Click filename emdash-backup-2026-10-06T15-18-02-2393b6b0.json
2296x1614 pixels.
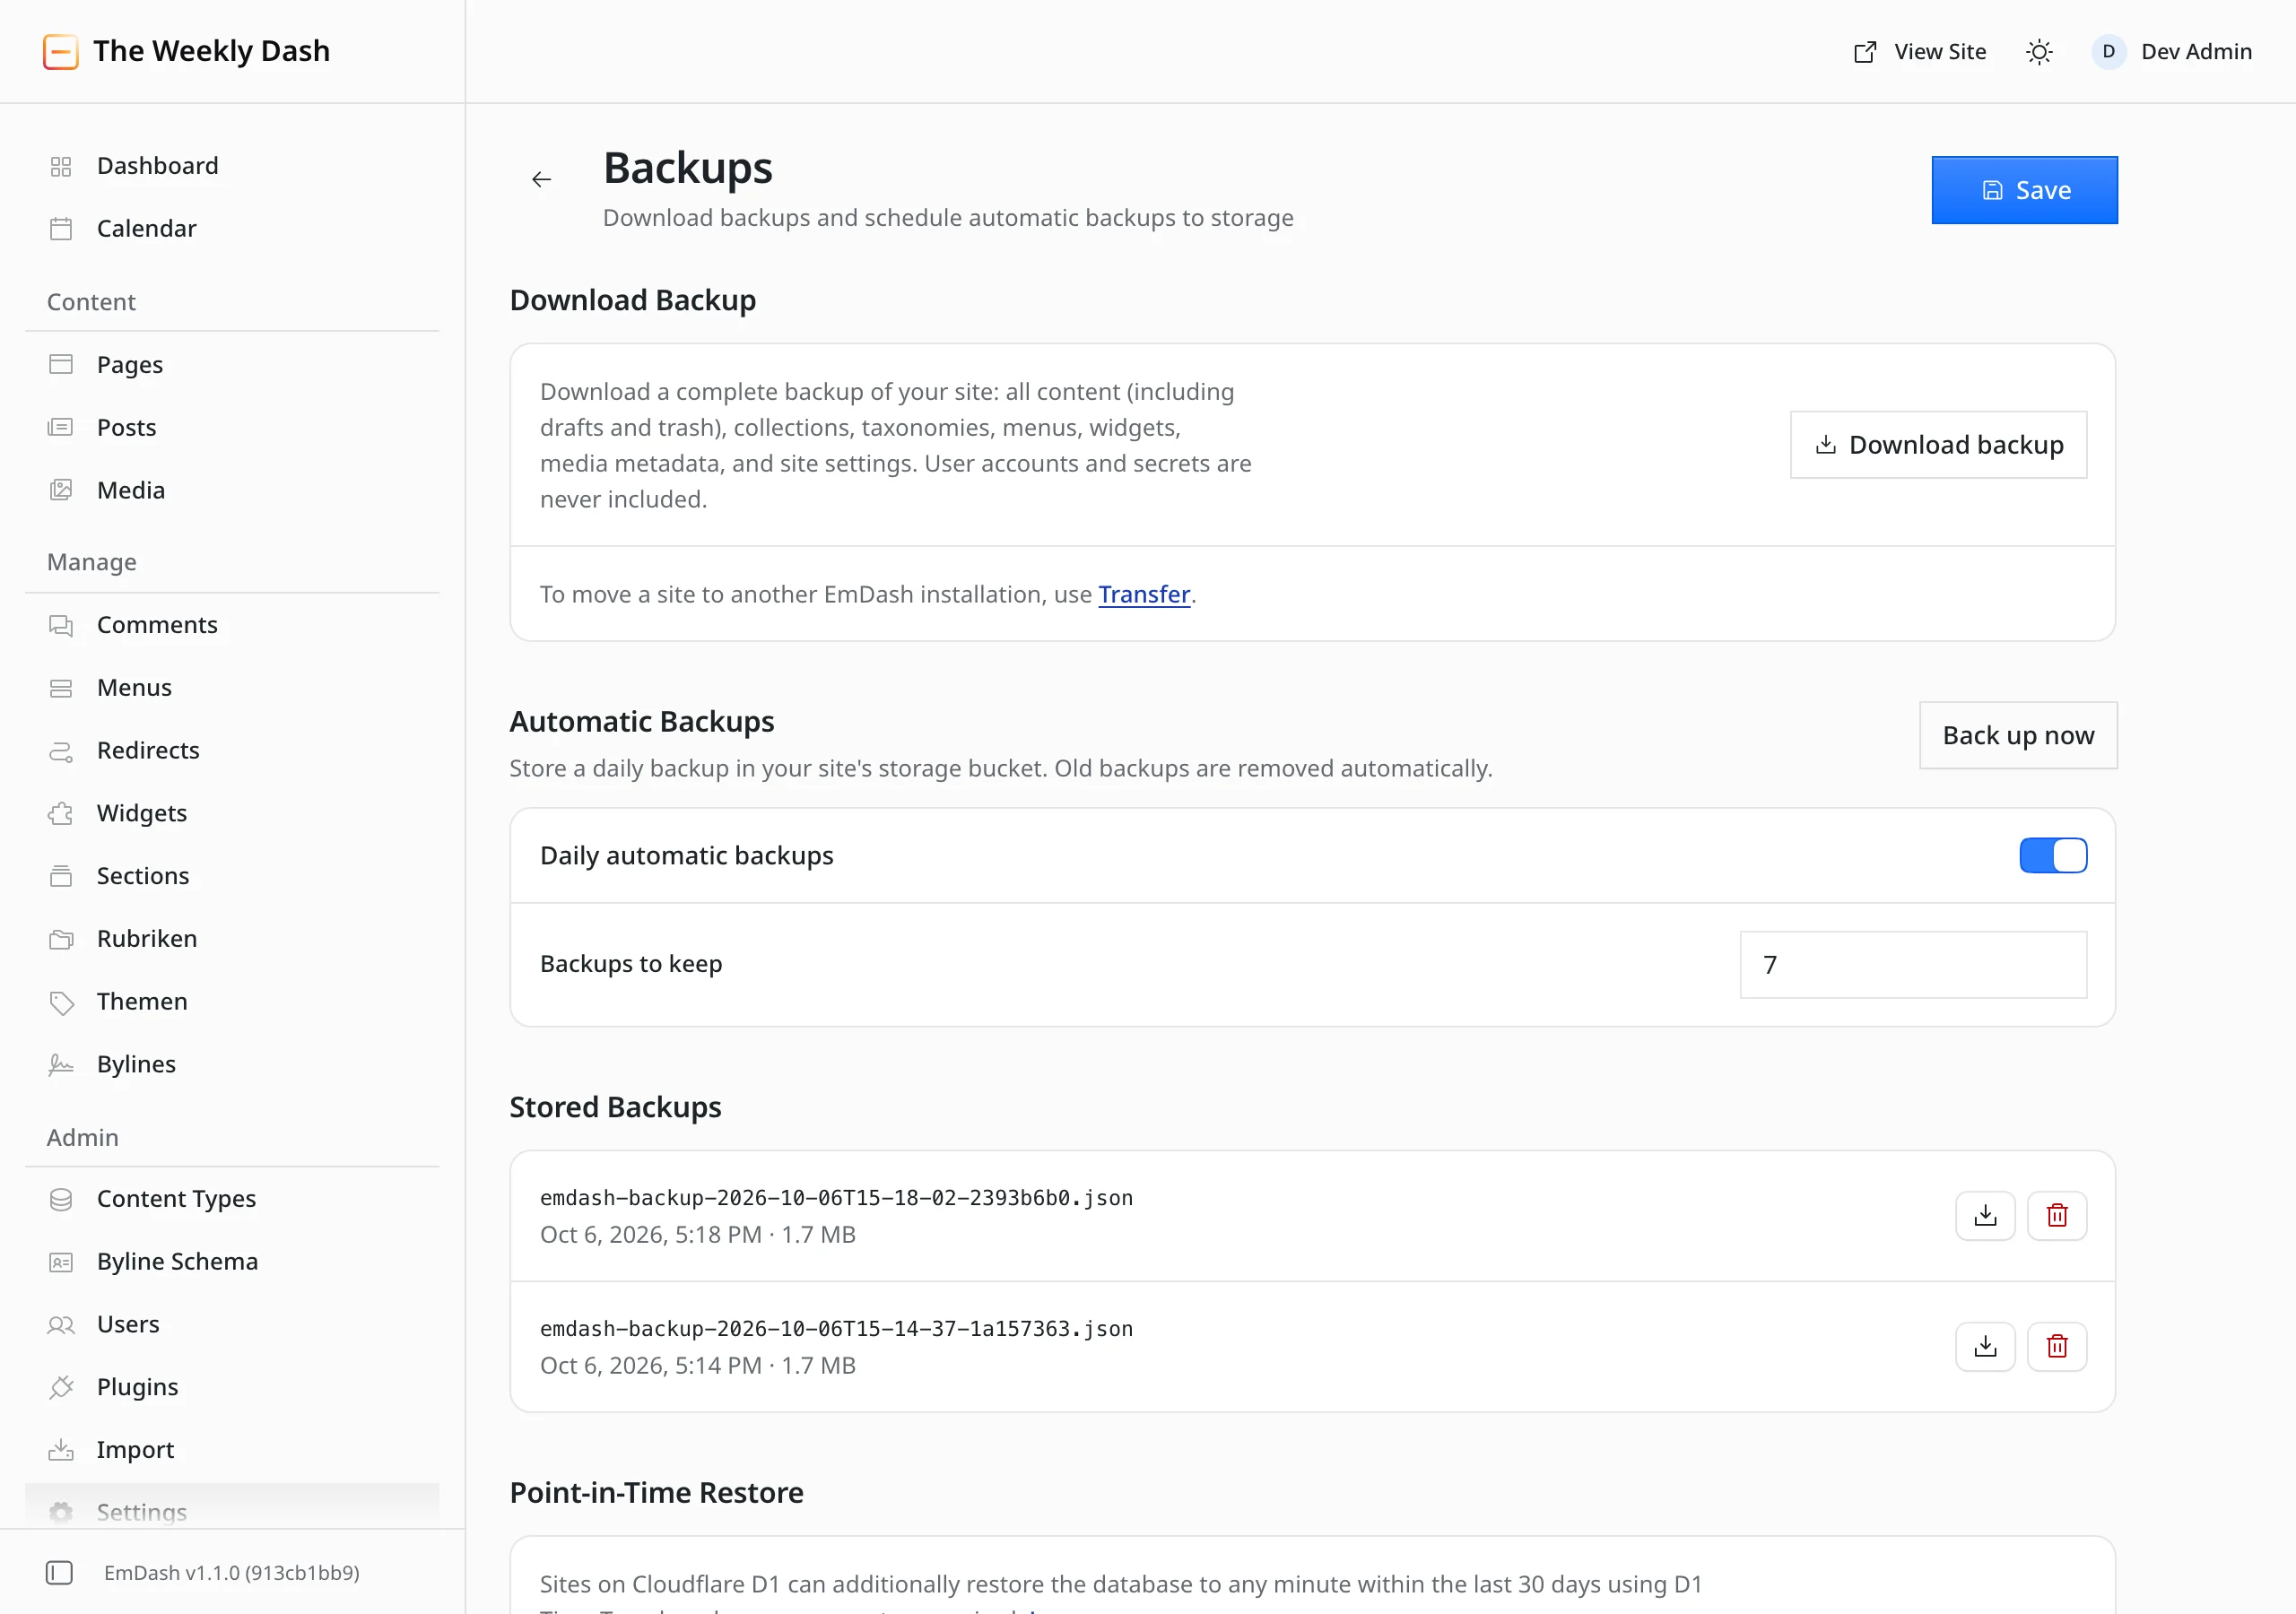[x=836, y=1198]
